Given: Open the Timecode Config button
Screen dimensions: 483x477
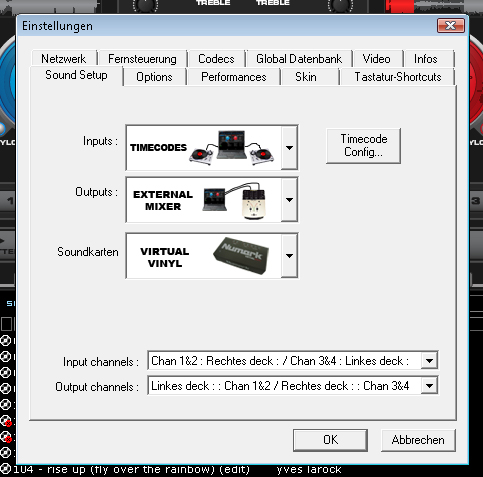Looking at the screenshot, I should click(x=363, y=146).
